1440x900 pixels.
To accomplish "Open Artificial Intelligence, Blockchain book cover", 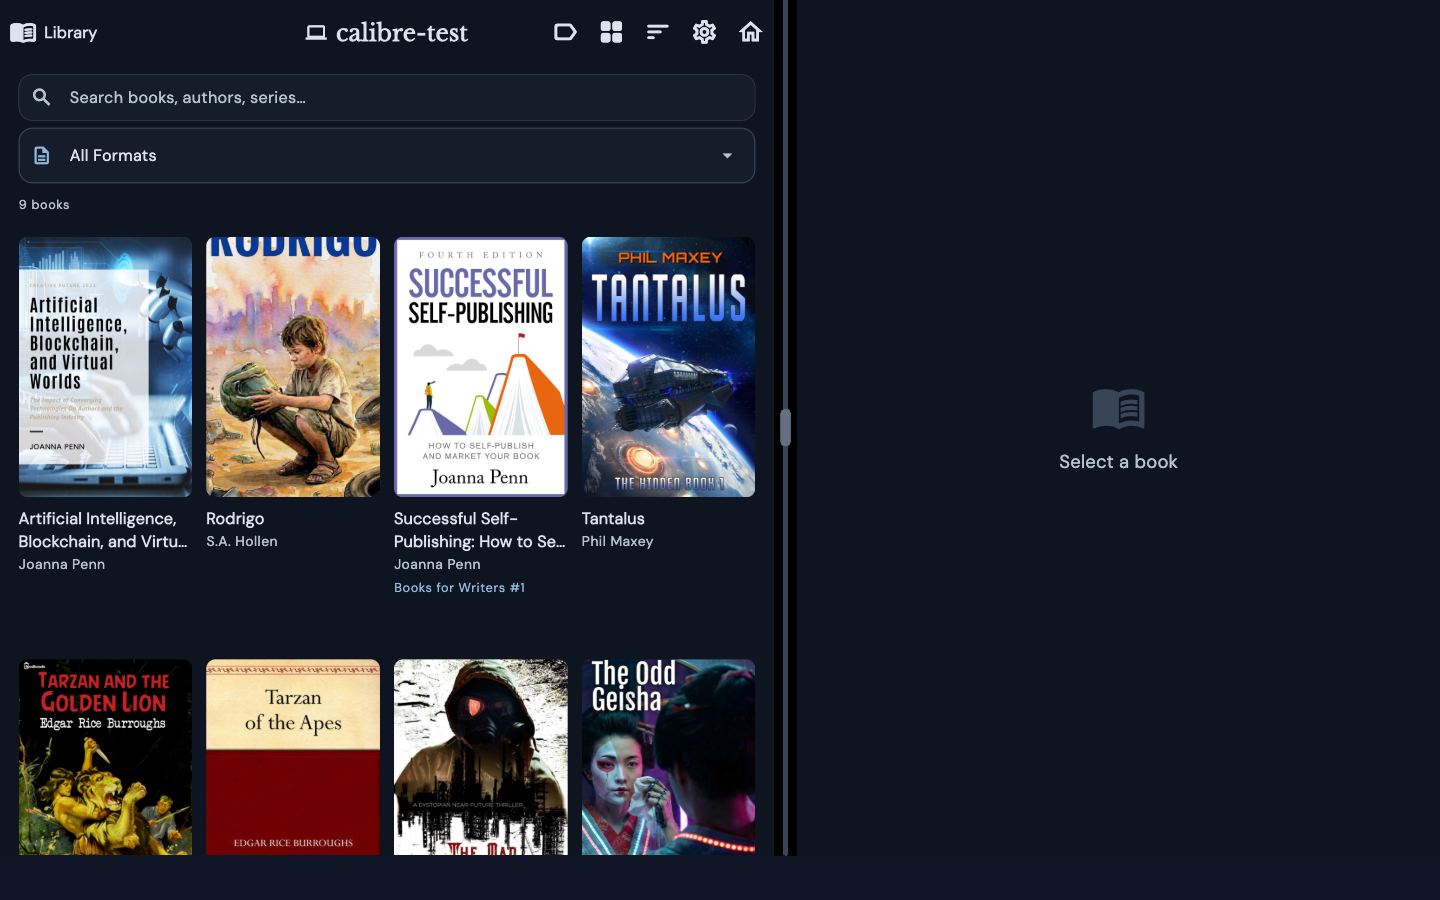I will pos(105,367).
